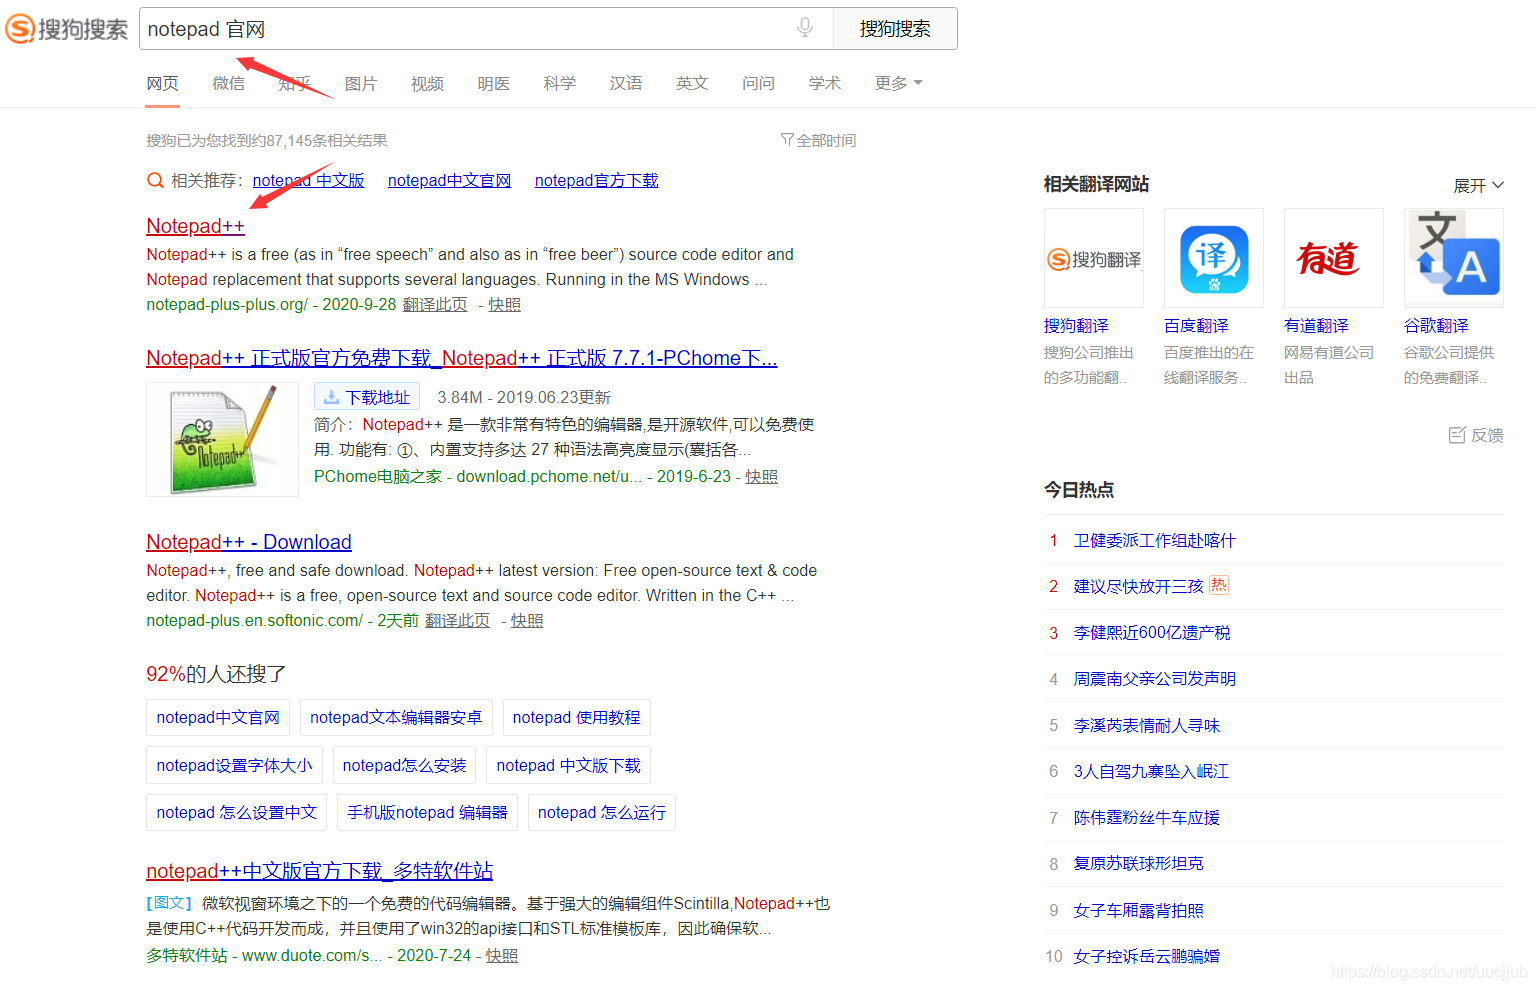Open hot topic 李健熙近600亿遗产税
This screenshot has height=990, width=1537.
pos(1152,633)
